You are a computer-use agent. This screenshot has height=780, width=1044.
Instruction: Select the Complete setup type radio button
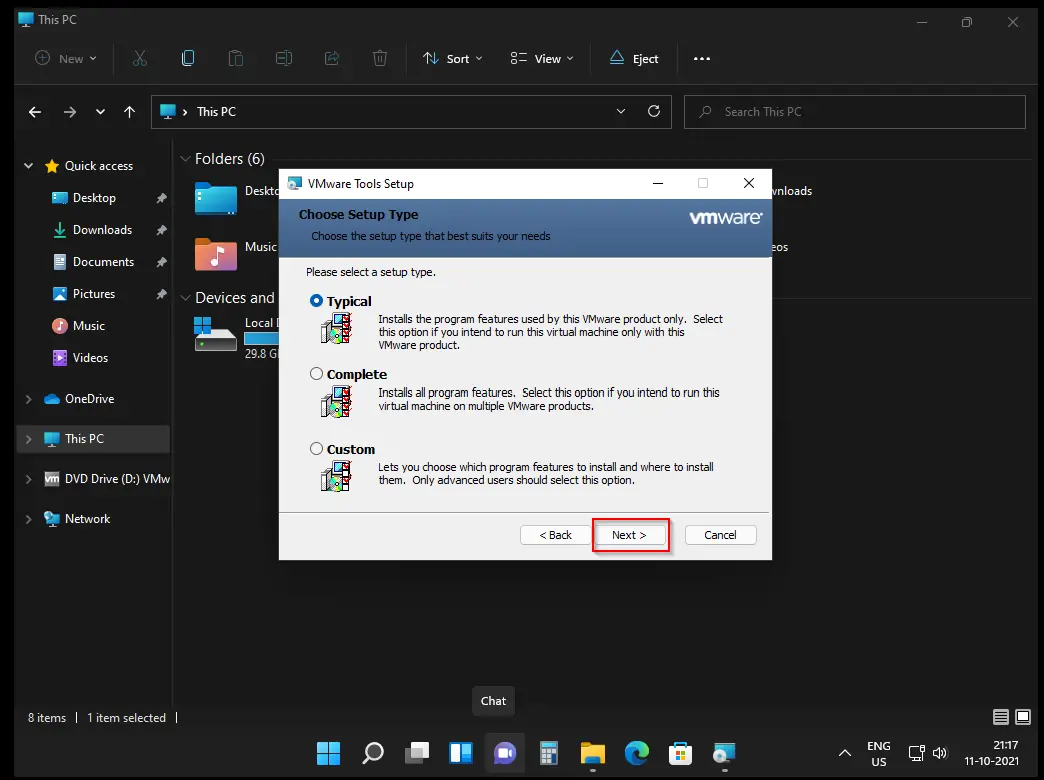click(x=316, y=374)
